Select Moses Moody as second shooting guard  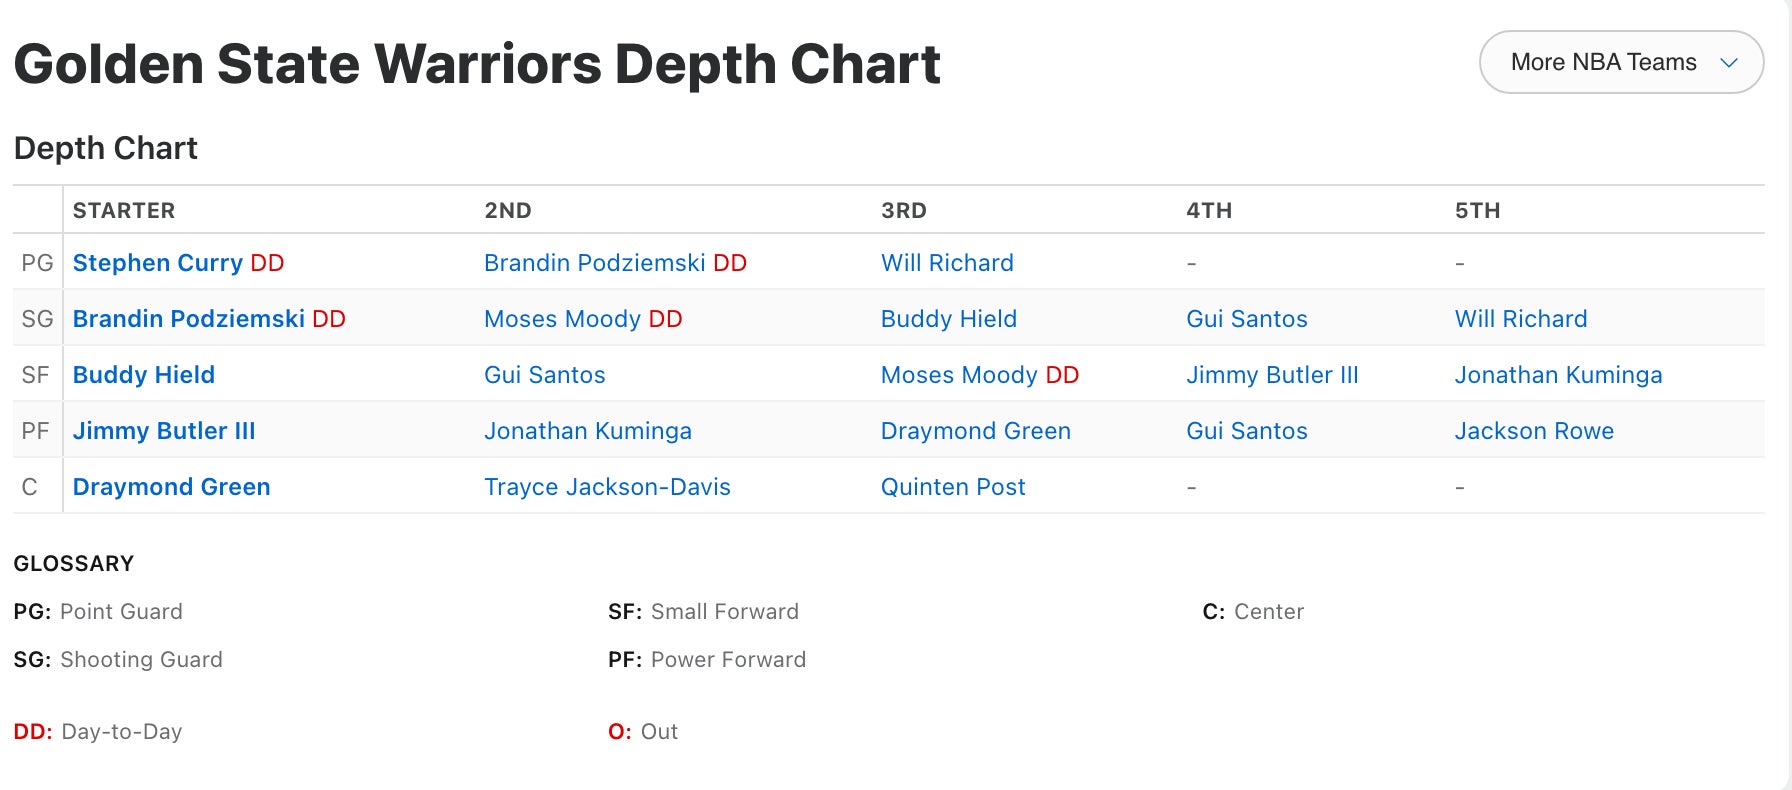[562, 319]
